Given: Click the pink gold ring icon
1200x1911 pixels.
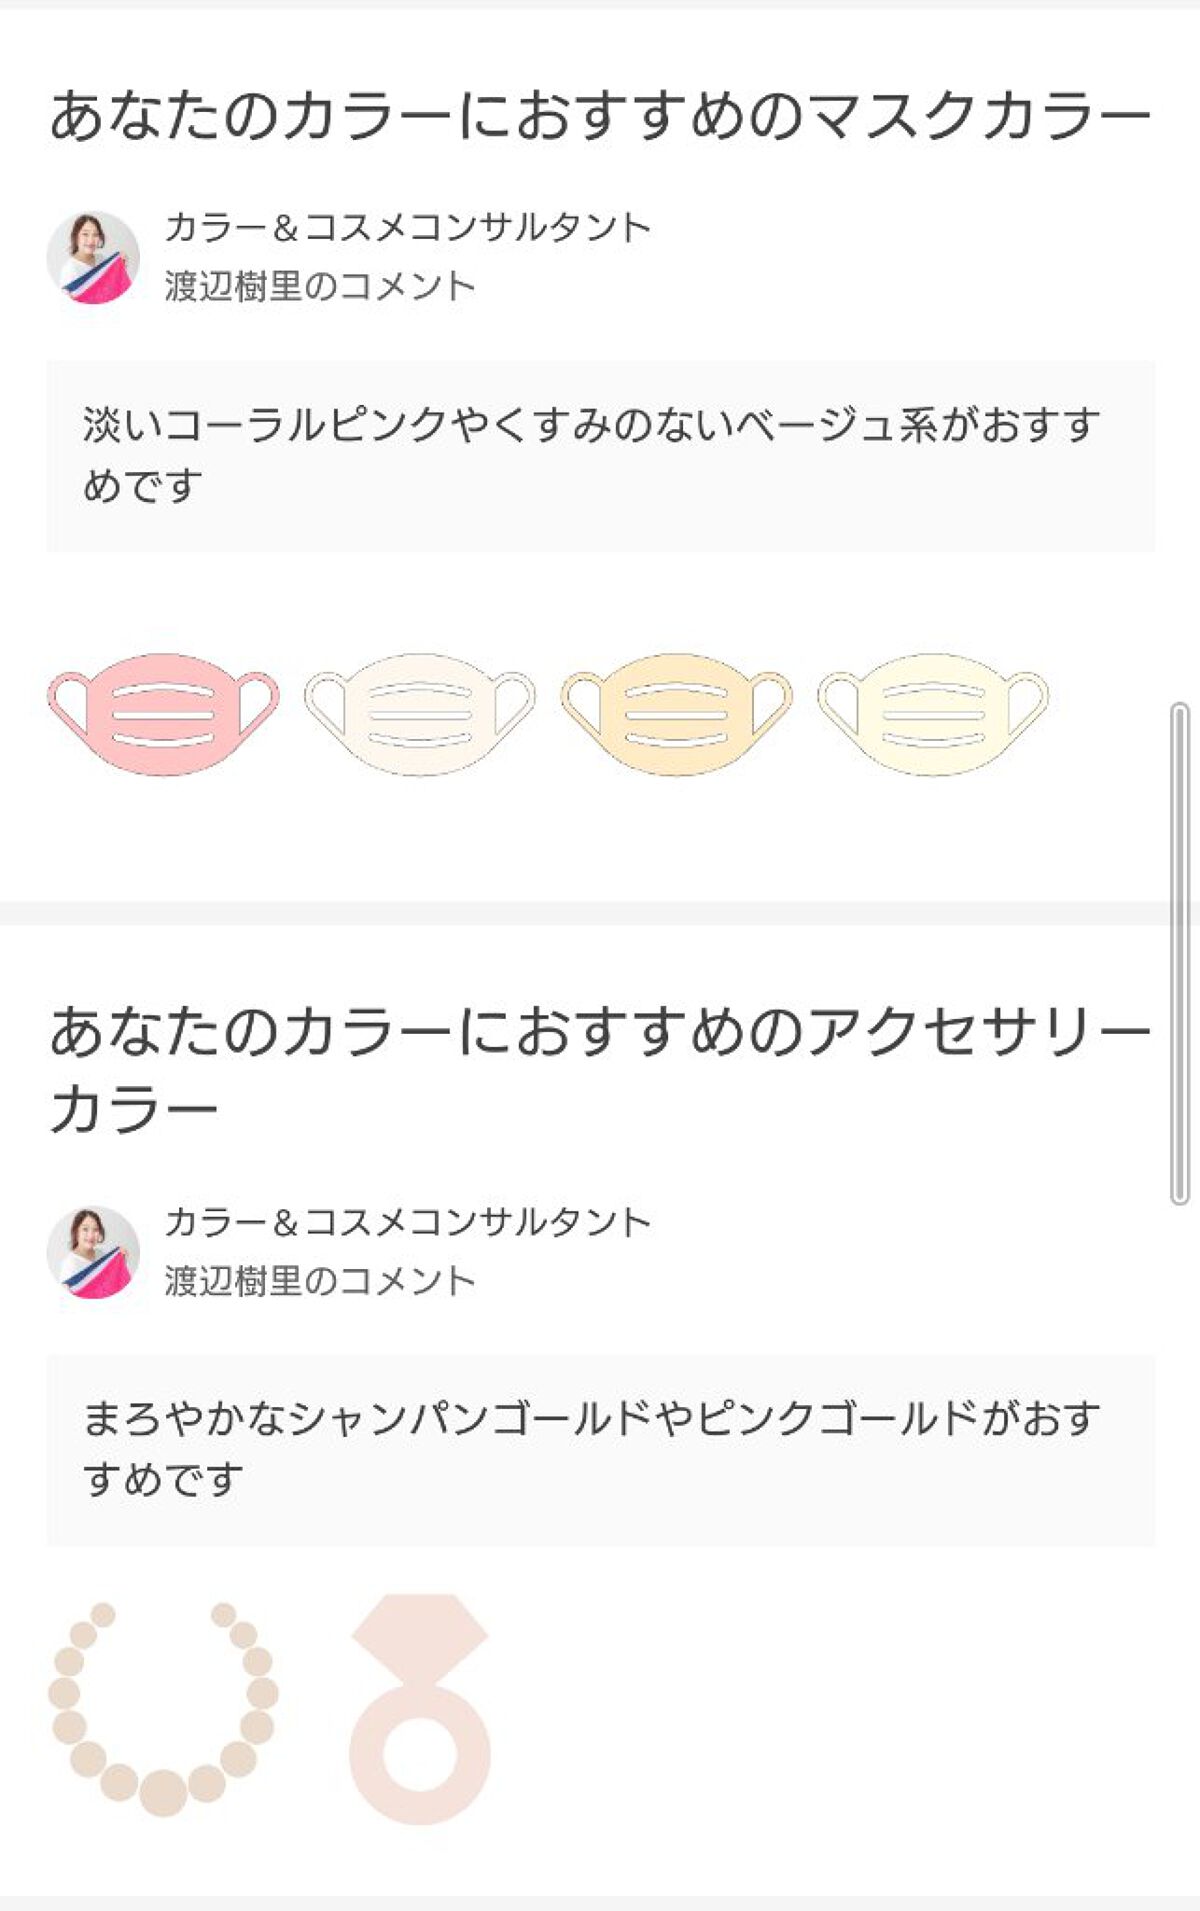Looking at the screenshot, I should coord(419,1708).
